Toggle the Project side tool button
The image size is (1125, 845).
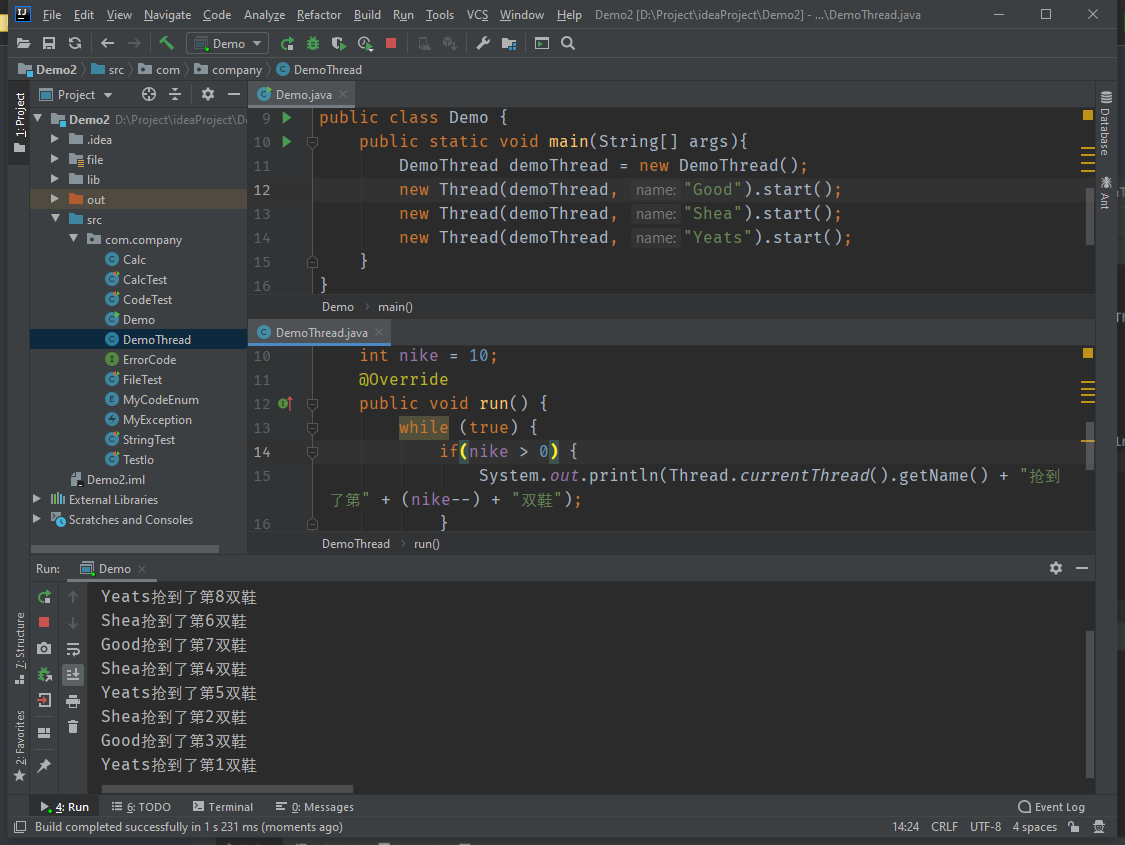coord(19,123)
